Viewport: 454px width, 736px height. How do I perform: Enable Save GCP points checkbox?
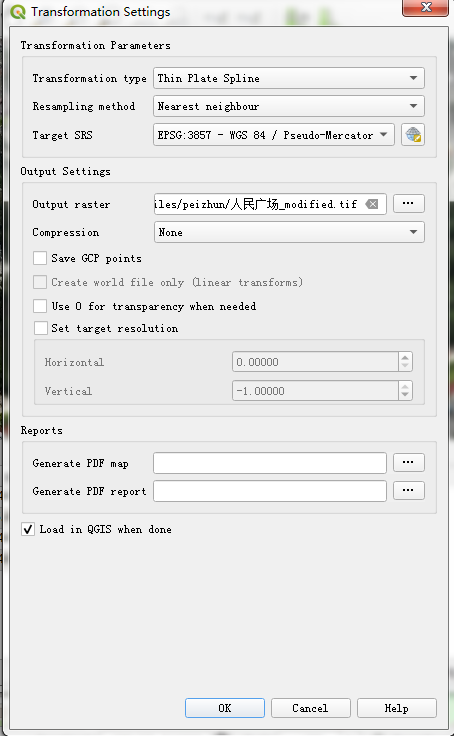coord(40,258)
